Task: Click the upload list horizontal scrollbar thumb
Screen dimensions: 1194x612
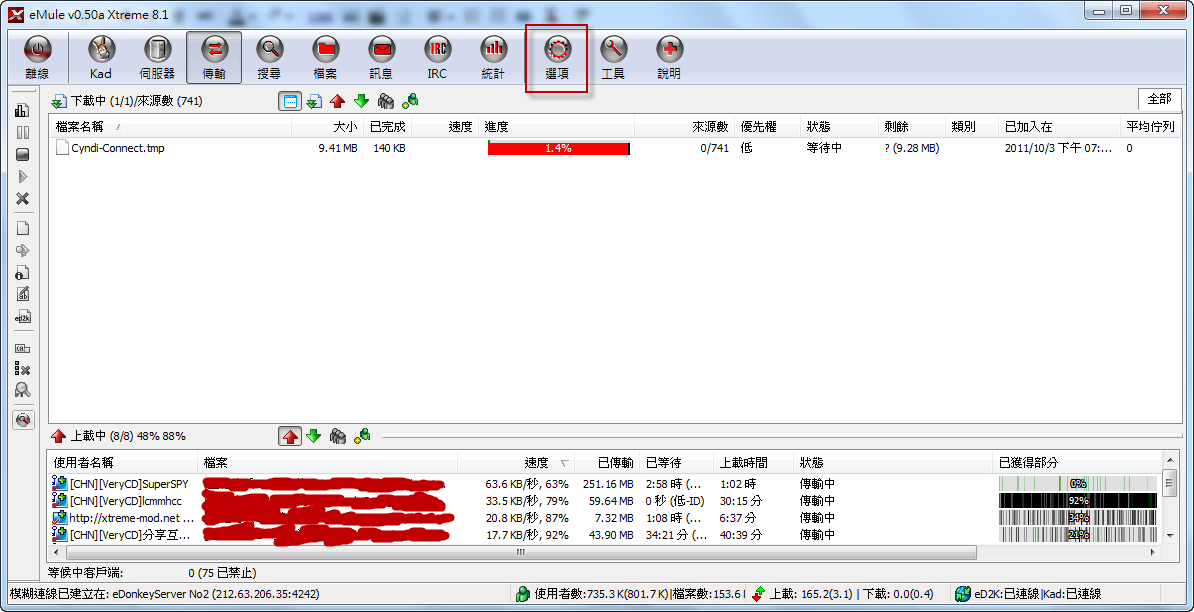Action: (520, 553)
